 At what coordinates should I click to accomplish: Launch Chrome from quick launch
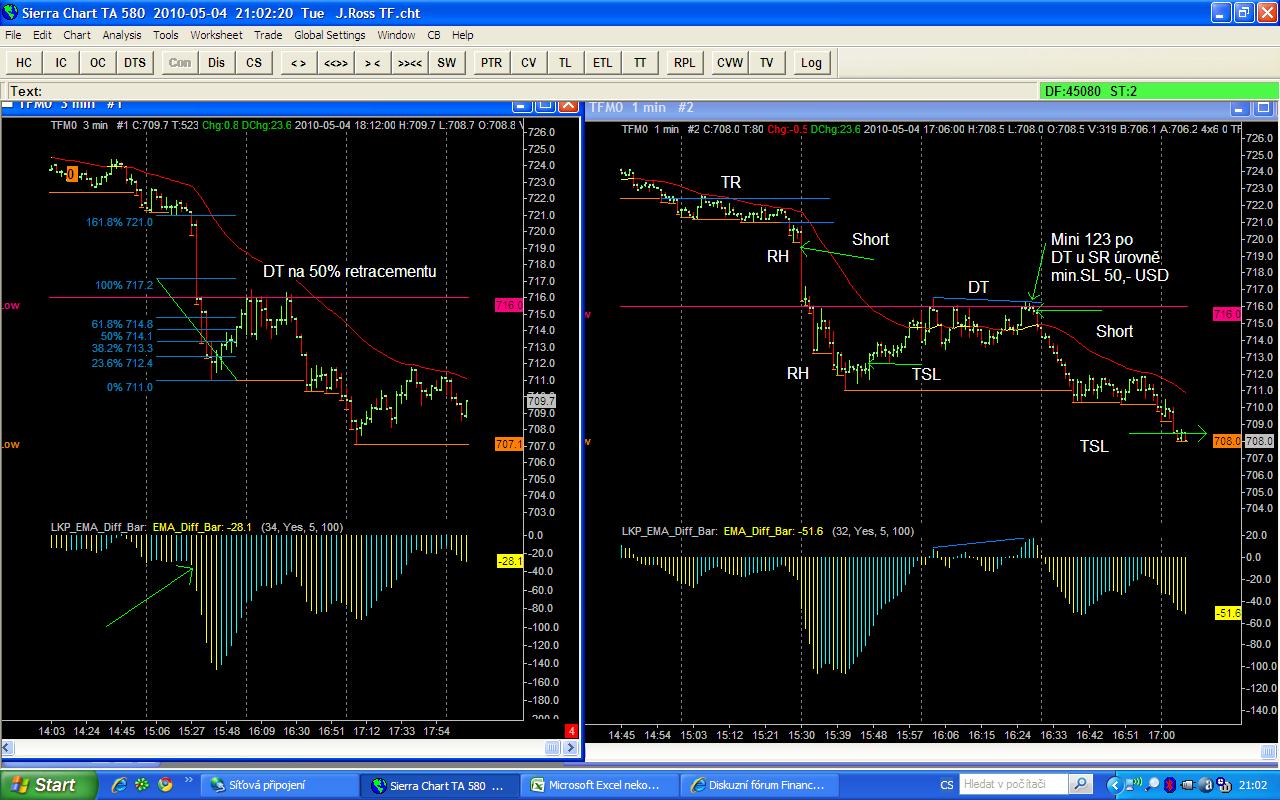point(164,785)
